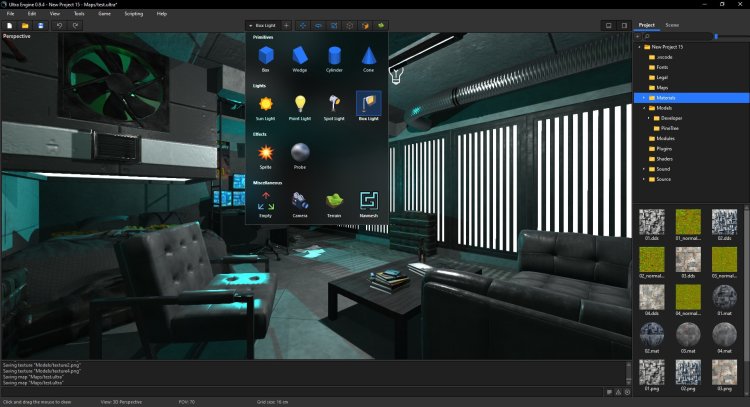Click the Undo arrow in toolbar
The image size is (750, 407).
[x=60, y=25]
